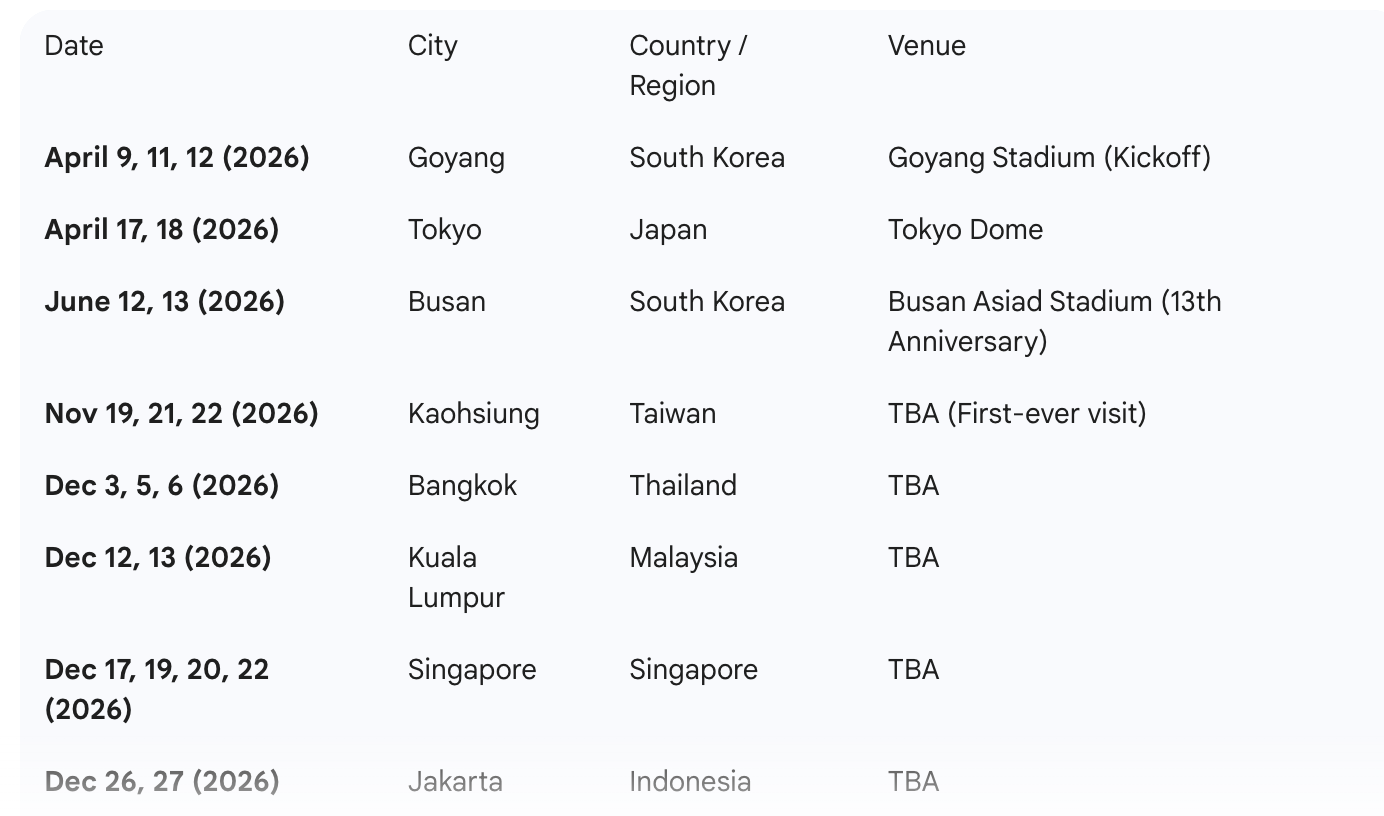Select the Tokyo Dome venue cell

tap(965, 230)
